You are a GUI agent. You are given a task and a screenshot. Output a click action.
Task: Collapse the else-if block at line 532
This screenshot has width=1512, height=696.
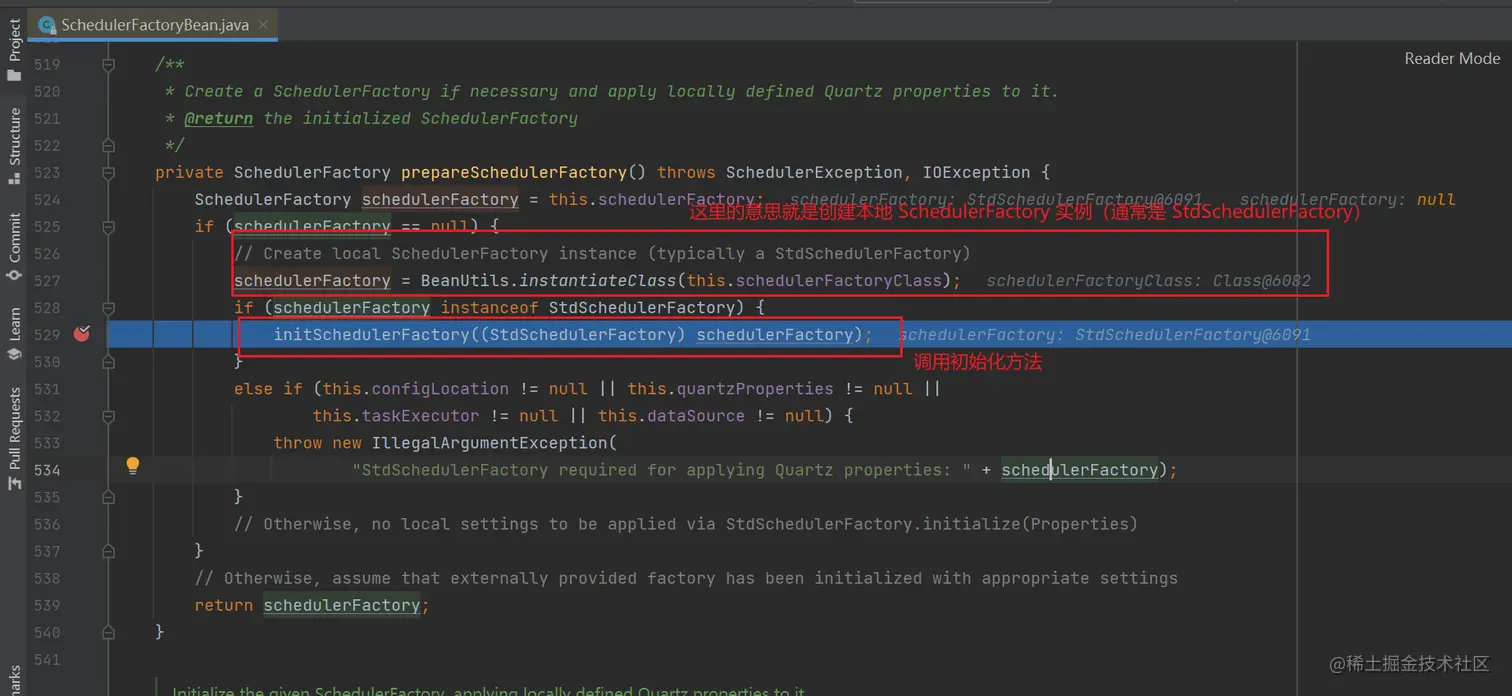click(x=108, y=415)
